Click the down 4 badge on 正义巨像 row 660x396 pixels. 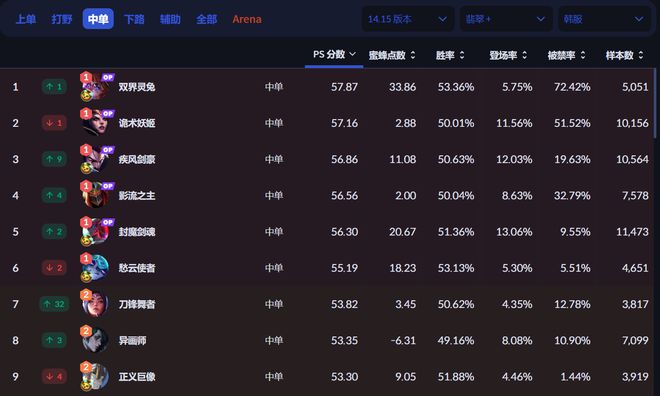coord(54,376)
